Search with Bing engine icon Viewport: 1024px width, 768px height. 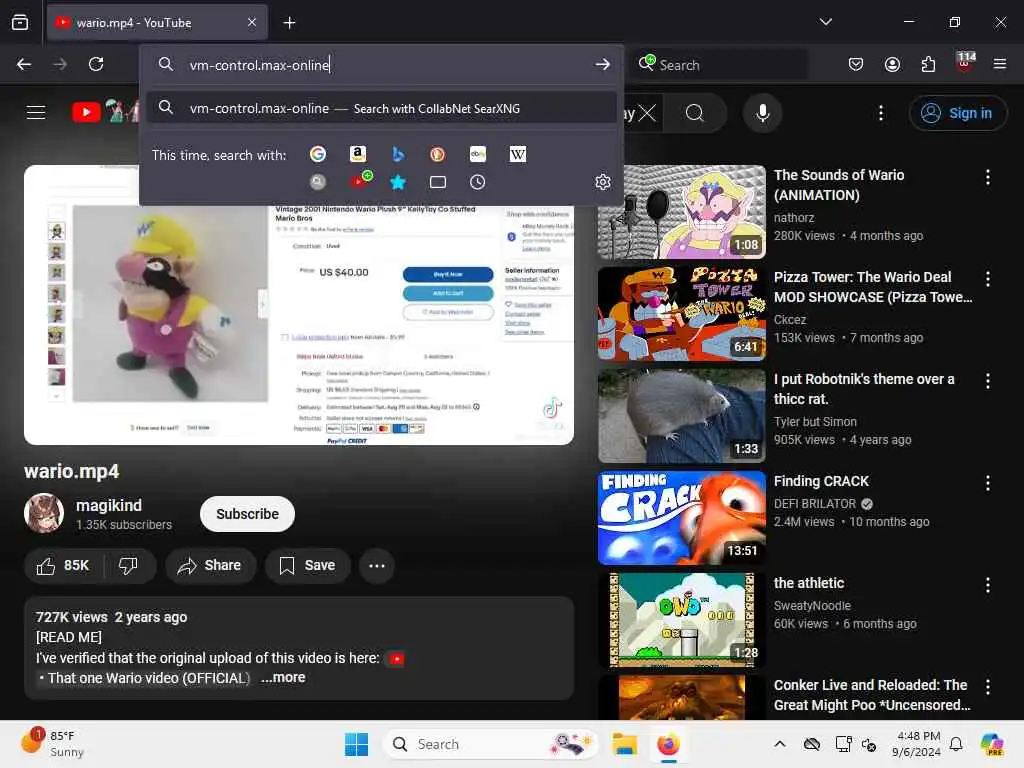(398, 154)
